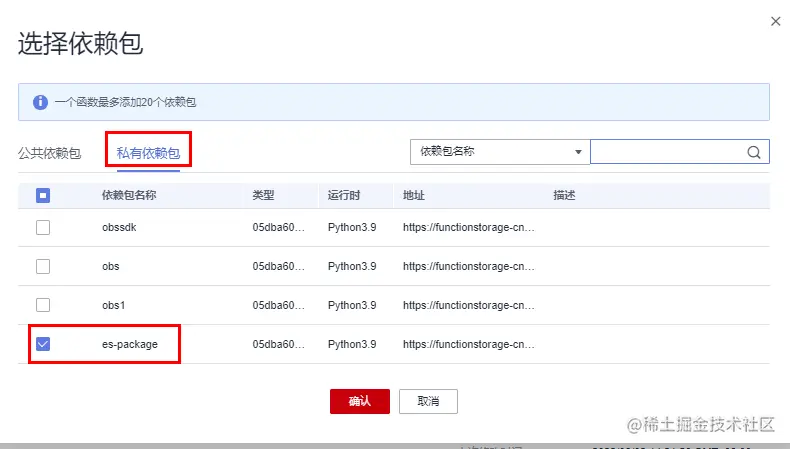This screenshot has height=449, width=790.
Task: Click the 20-dependency limit notice text
Action: pyautogui.click(x=125, y=102)
